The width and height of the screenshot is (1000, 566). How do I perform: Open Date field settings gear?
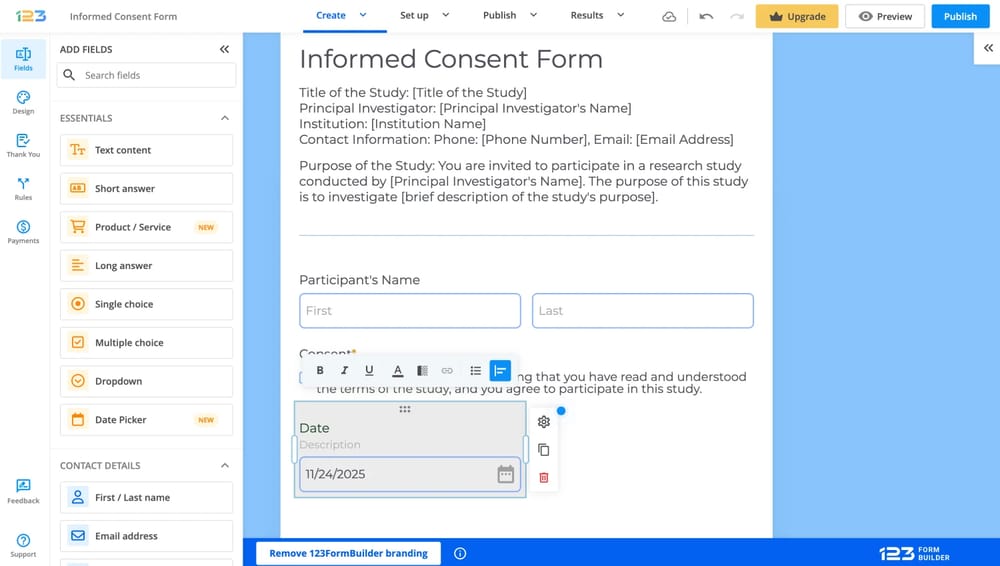[x=544, y=422]
